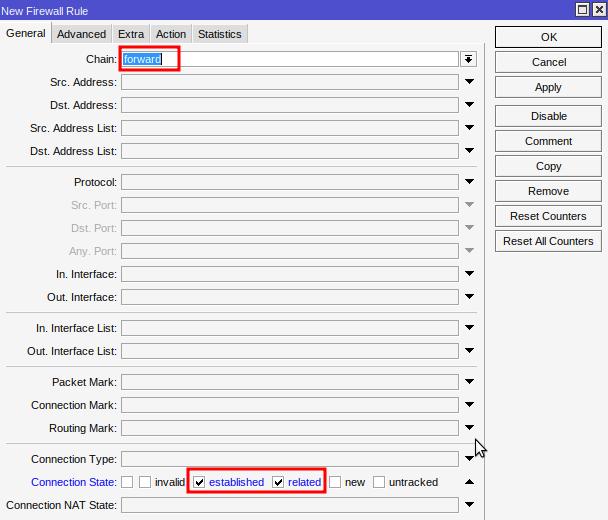Open the Extra tab
Screen dimensions: 608x520
pos(131,34)
